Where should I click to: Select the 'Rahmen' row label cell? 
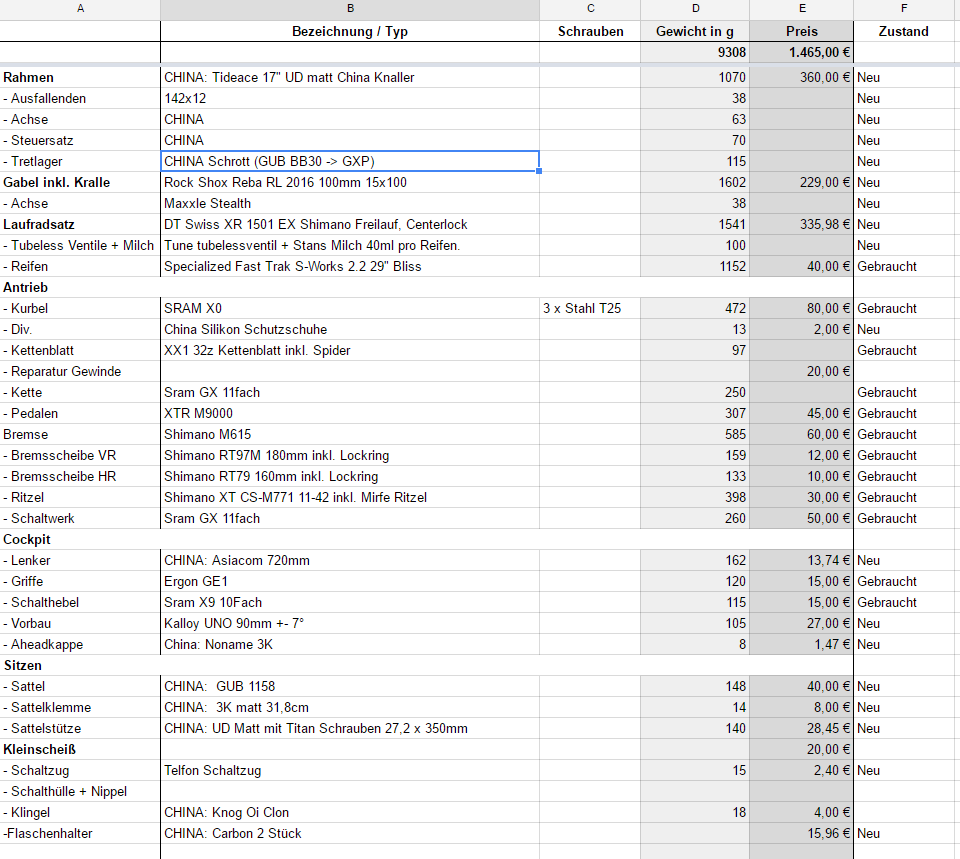pyautogui.click(x=80, y=77)
